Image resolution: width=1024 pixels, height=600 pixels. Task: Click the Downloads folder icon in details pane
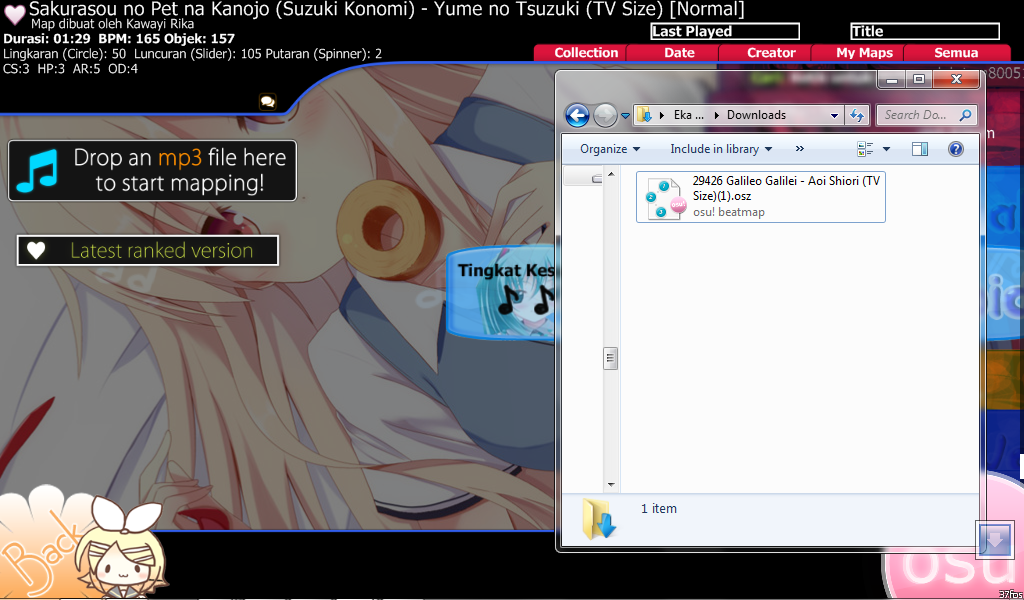(599, 518)
